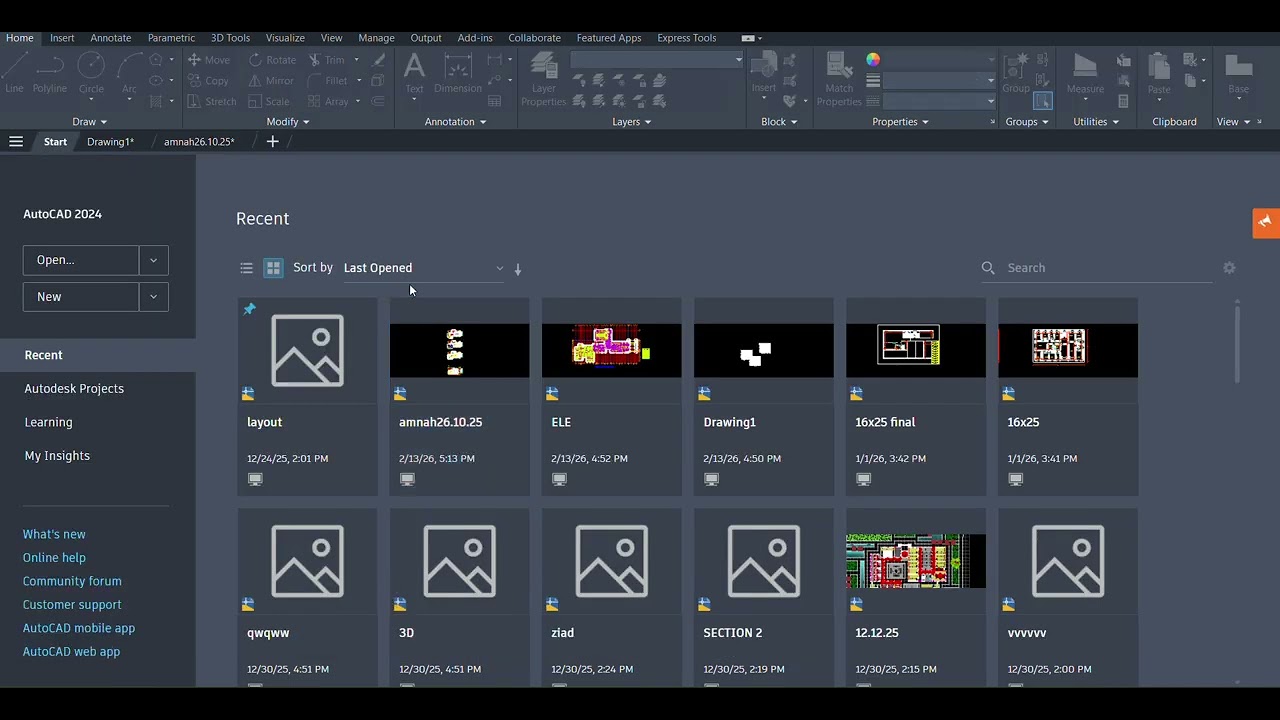Expand the Properties panel flyout
This screenshot has width=1280, height=720.
tap(900, 122)
